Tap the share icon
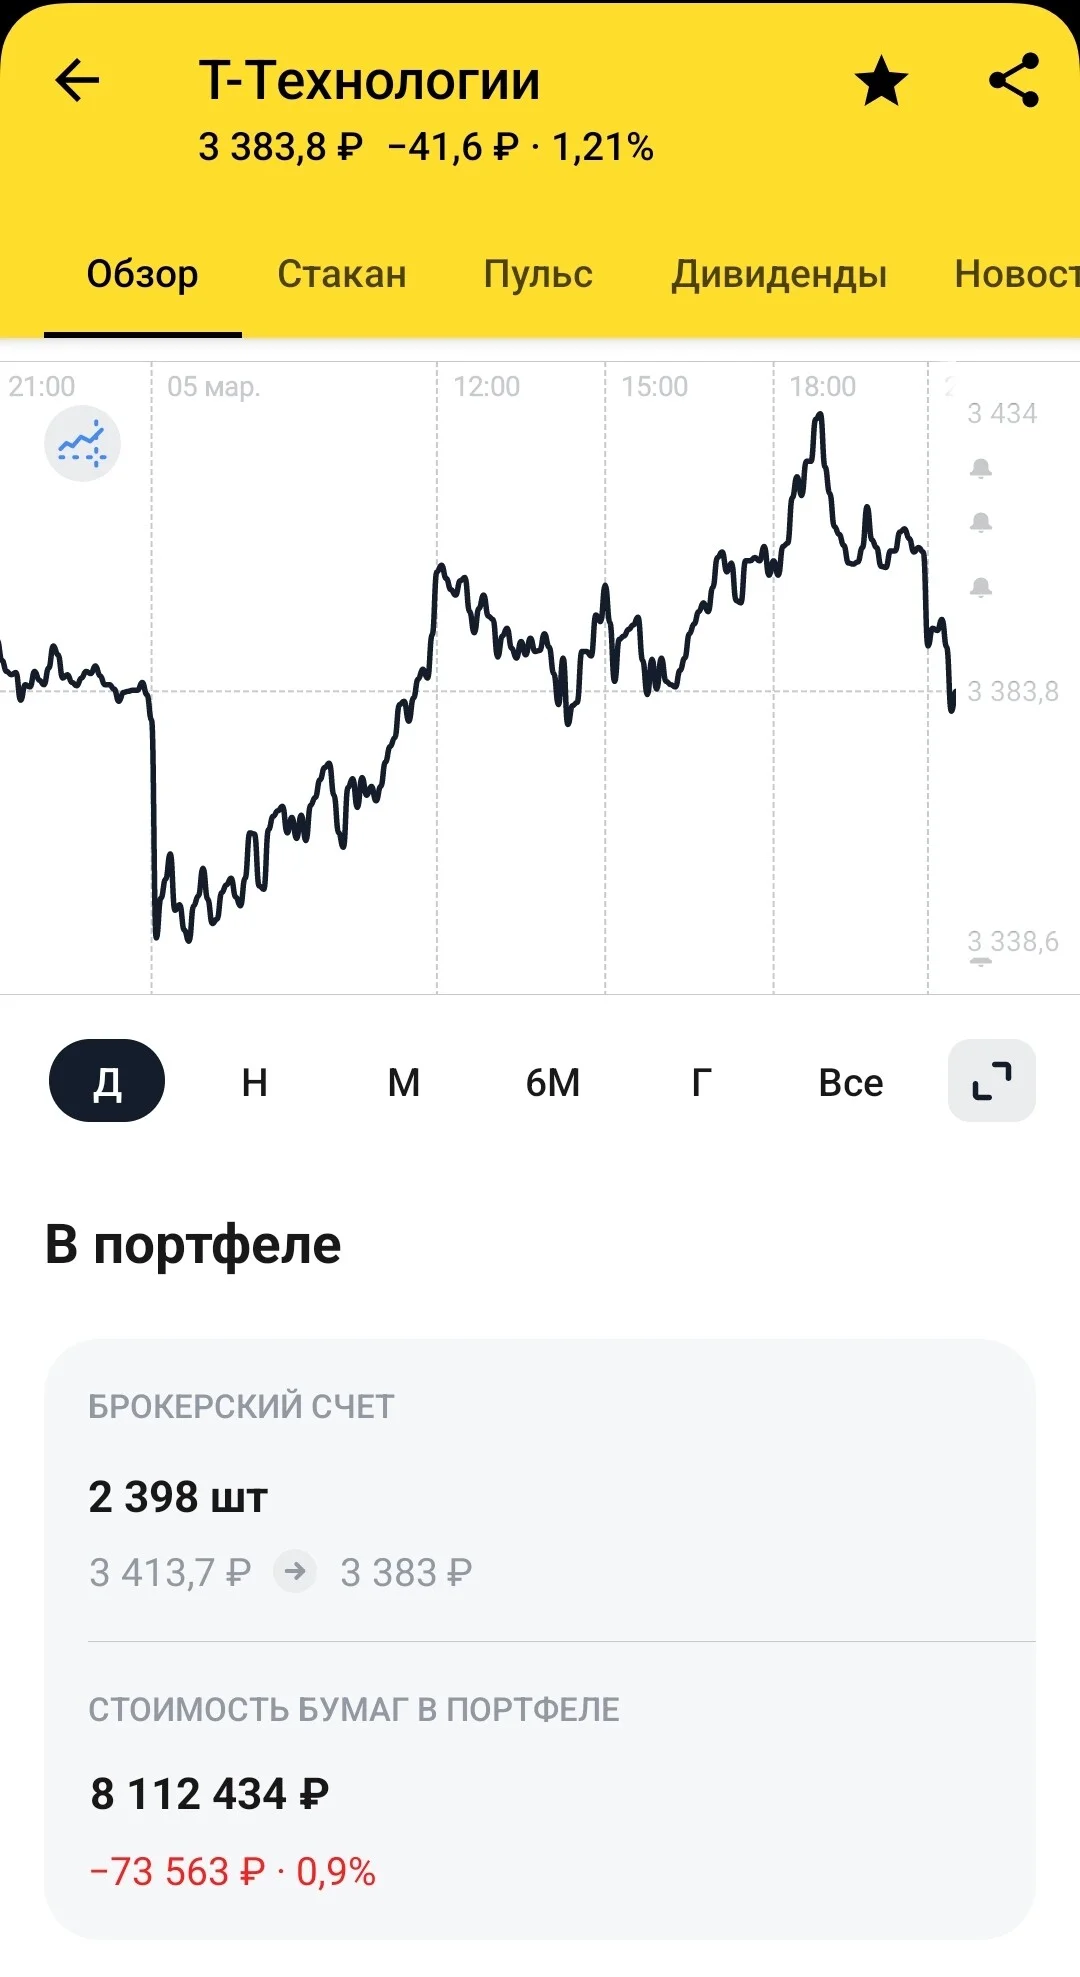This screenshot has width=1080, height=1977. pos(1014,81)
